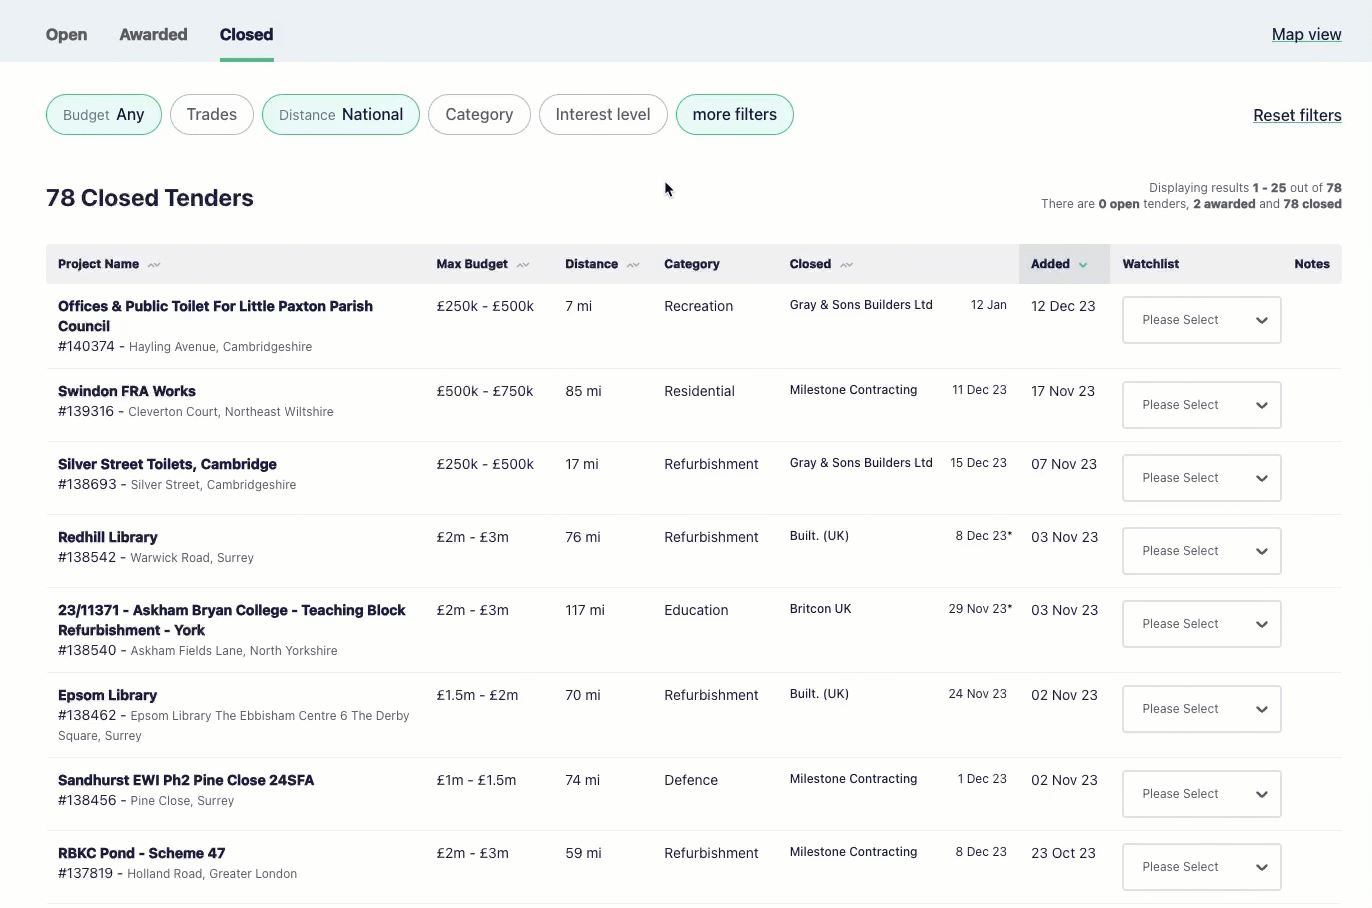Open Redhill Library project
The height and width of the screenshot is (908, 1372).
(x=107, y=537)
